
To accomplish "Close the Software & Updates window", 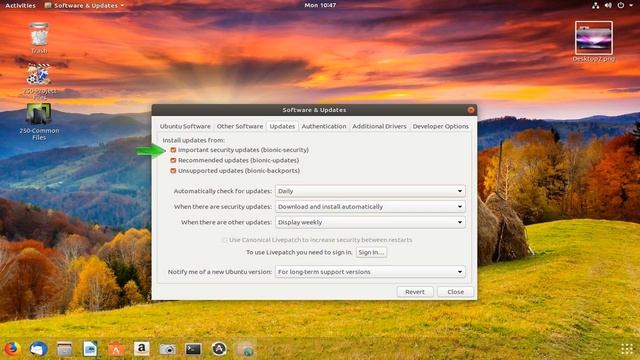I will (x=471, y=110).
